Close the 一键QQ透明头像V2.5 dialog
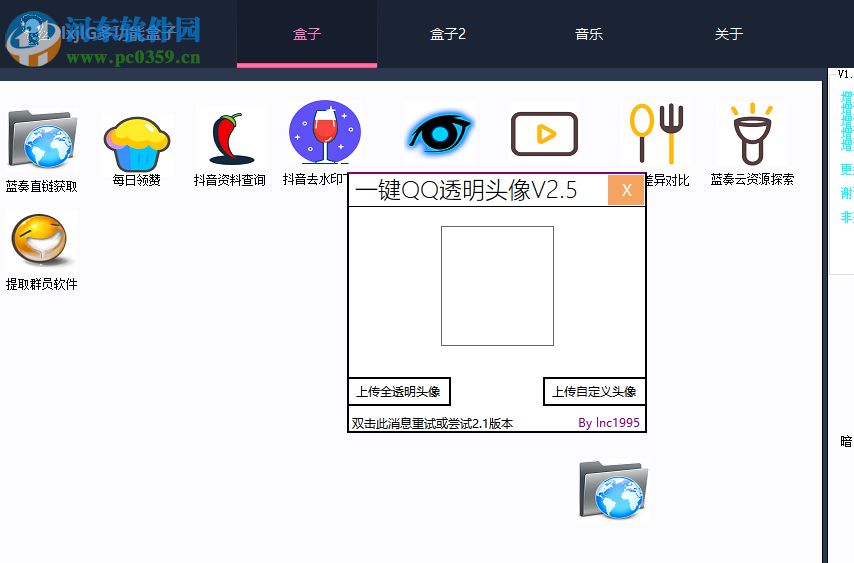Viewport: 854px width, 563px height. [626, 190]
